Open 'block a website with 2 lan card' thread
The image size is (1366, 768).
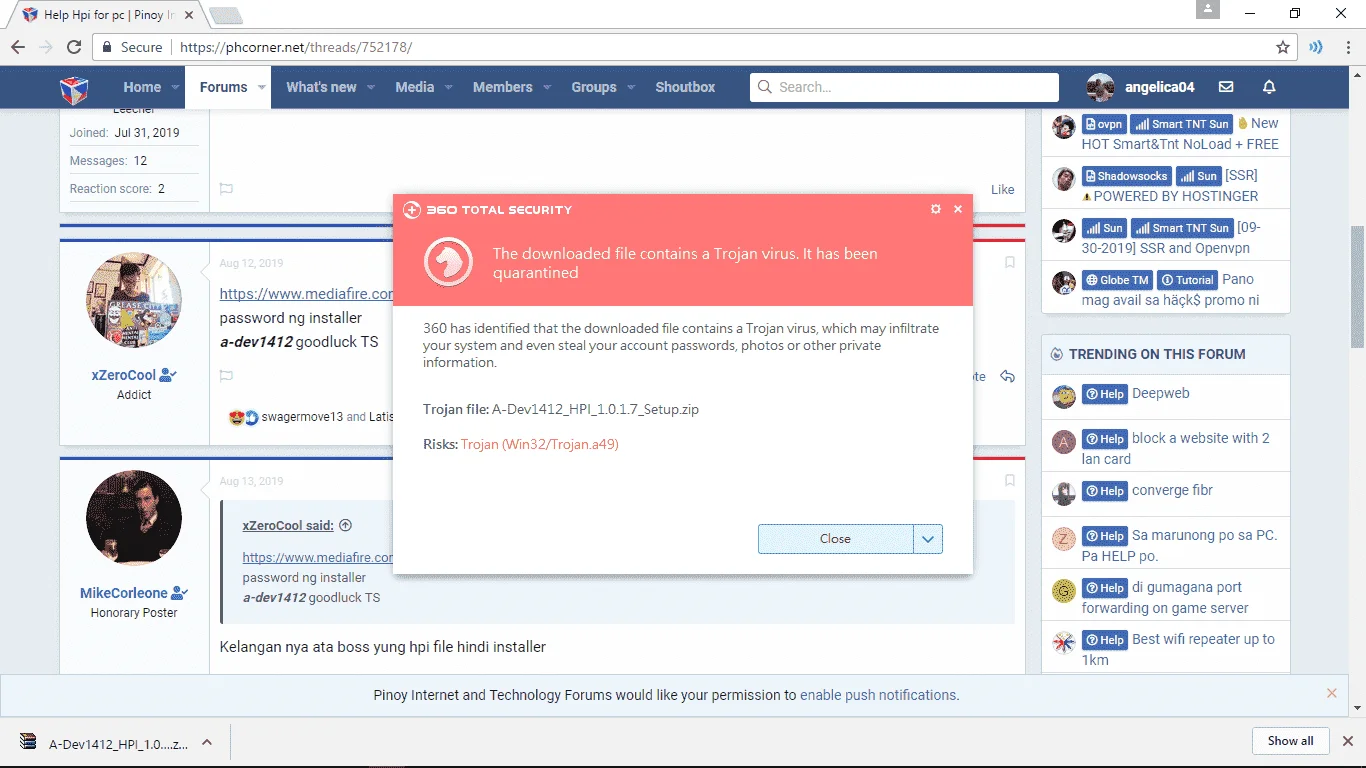coord(1175,449)
